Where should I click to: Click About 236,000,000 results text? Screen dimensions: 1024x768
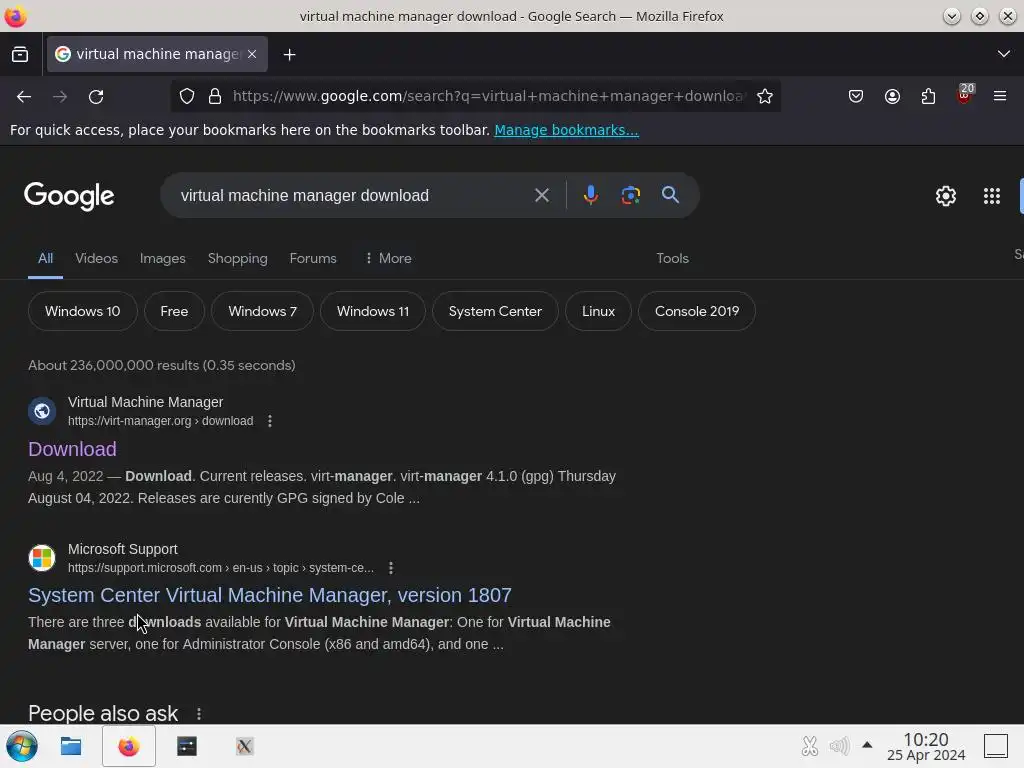(x=162, y=366)
